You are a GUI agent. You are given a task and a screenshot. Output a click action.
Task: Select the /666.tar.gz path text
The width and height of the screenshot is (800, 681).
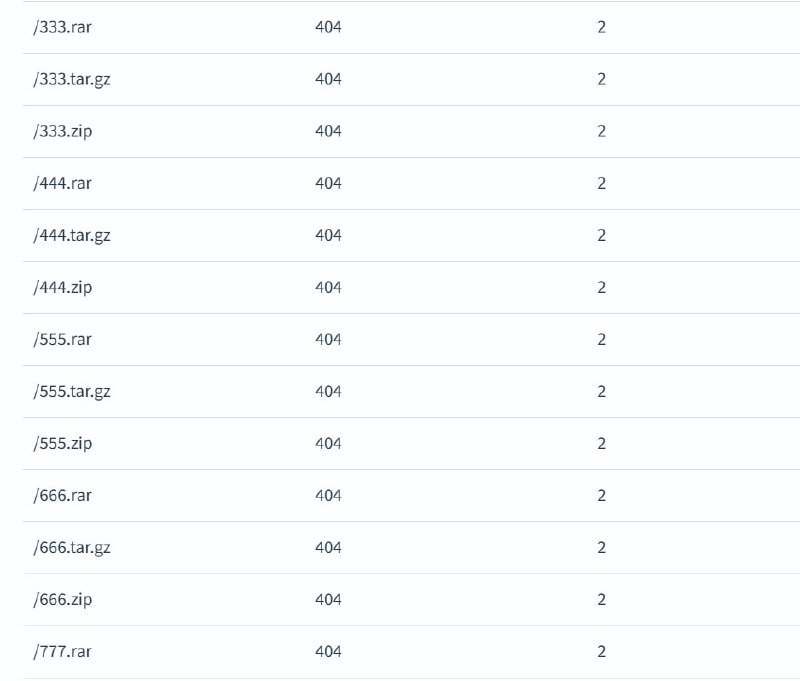(72, 548)
